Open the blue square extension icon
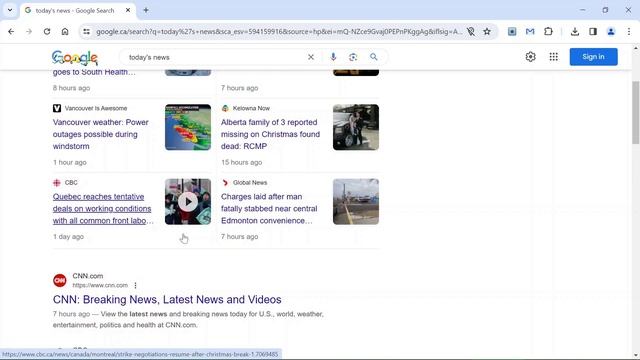The image size is (640, 360). (512, 31)
